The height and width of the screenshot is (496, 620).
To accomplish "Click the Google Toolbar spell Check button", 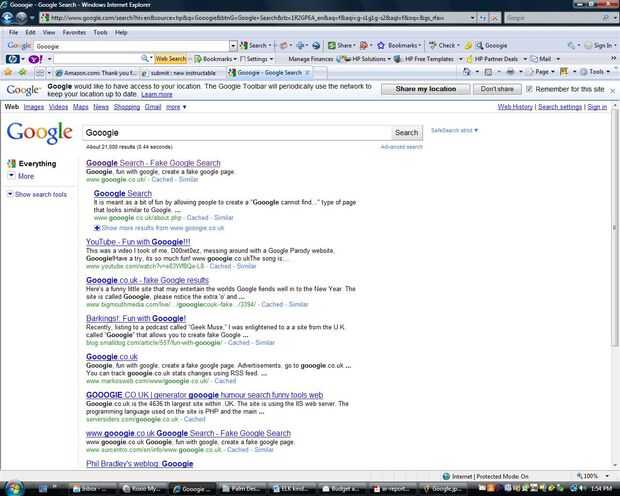I will [444, 45].
